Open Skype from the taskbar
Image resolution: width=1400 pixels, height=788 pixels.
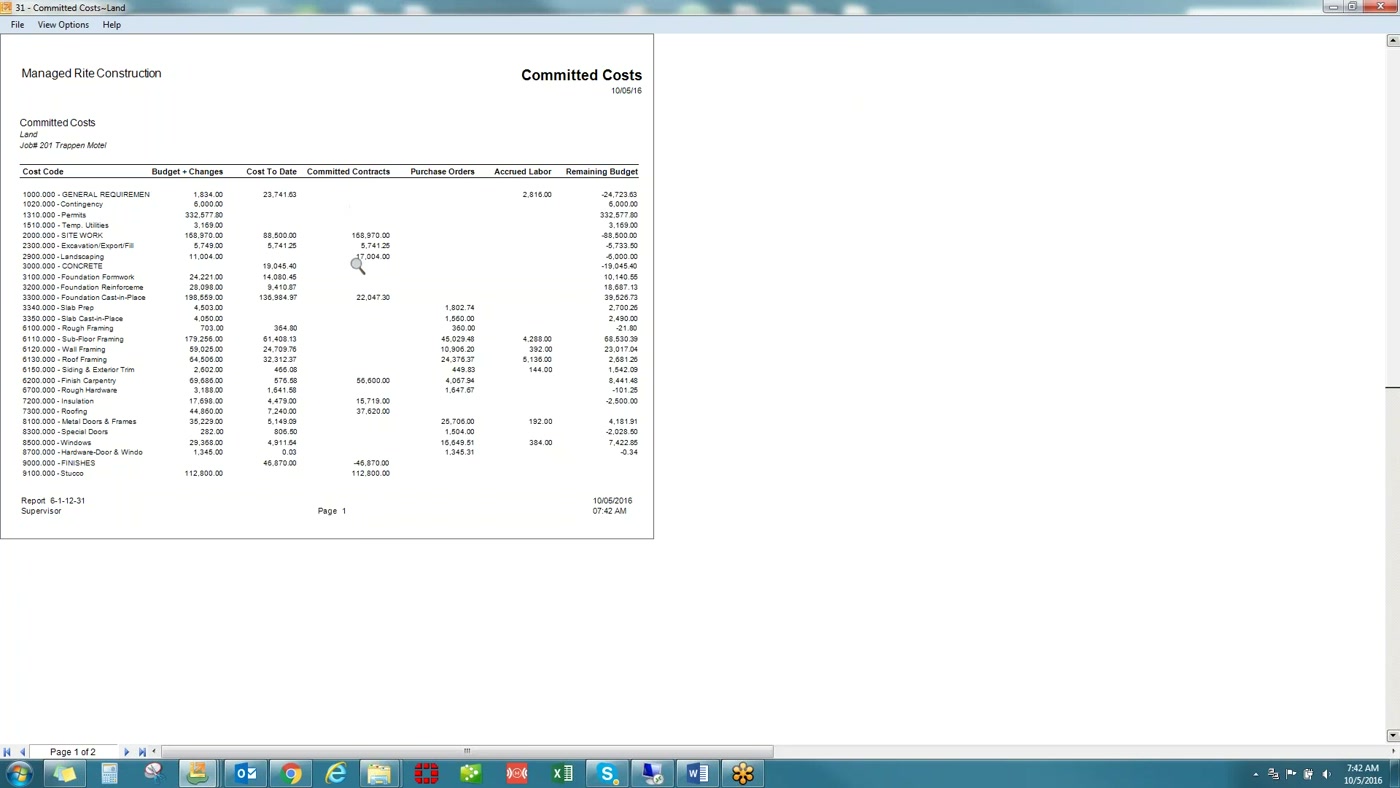pyautogui.click(x=607, y=773)
